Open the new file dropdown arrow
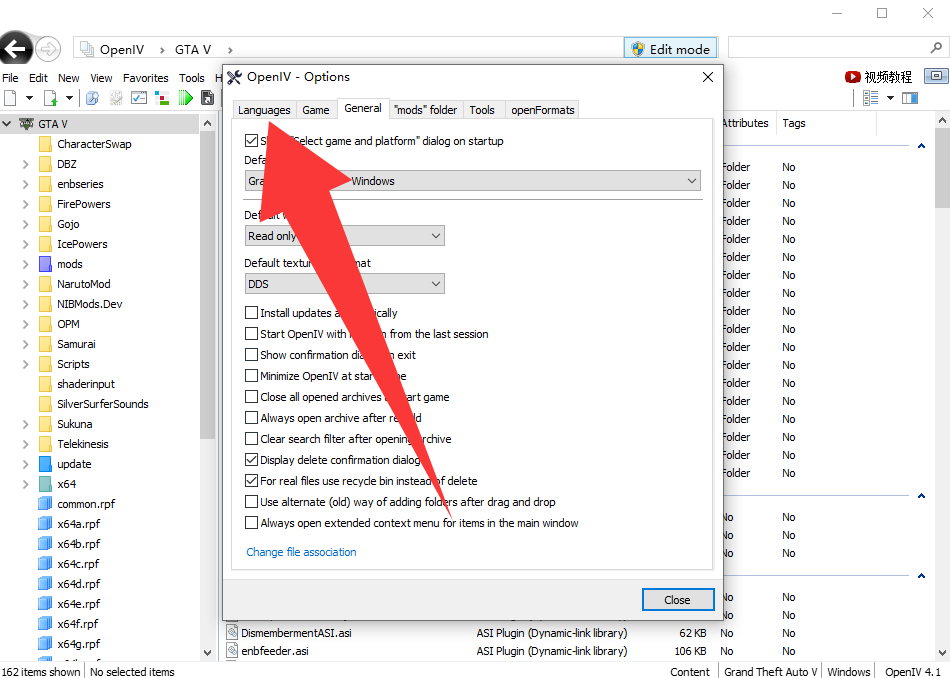Viewport: 950px width, 678px height. (x=28, y=98)
